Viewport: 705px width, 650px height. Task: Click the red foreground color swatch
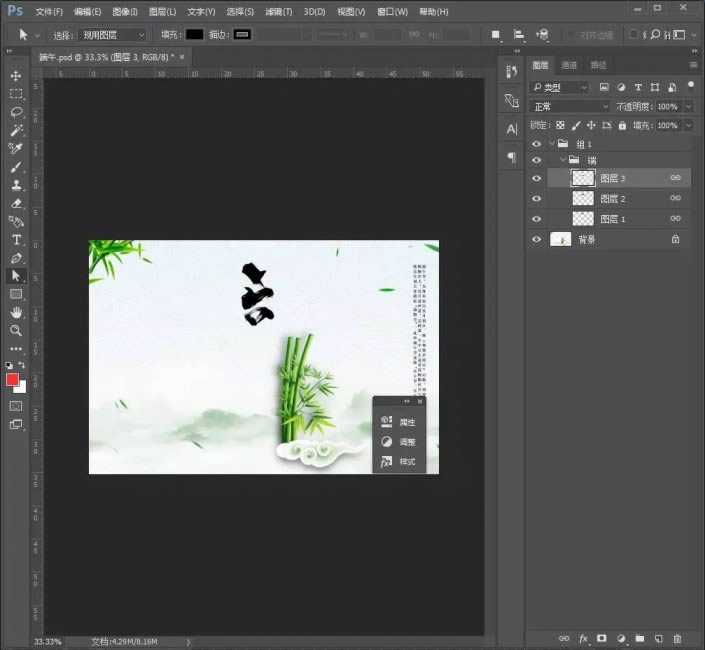(x=13, y=379)
